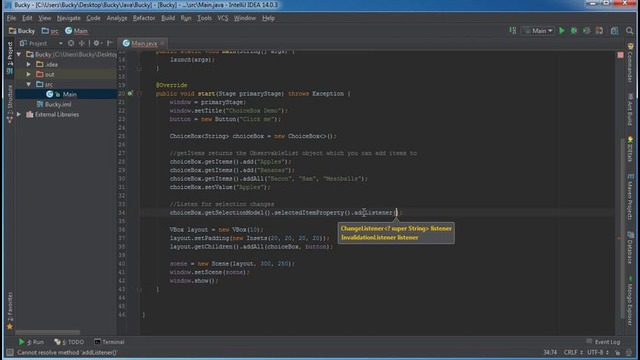Expand the out folder
This screenshot has height=360, width=640.
click(29, 74)
